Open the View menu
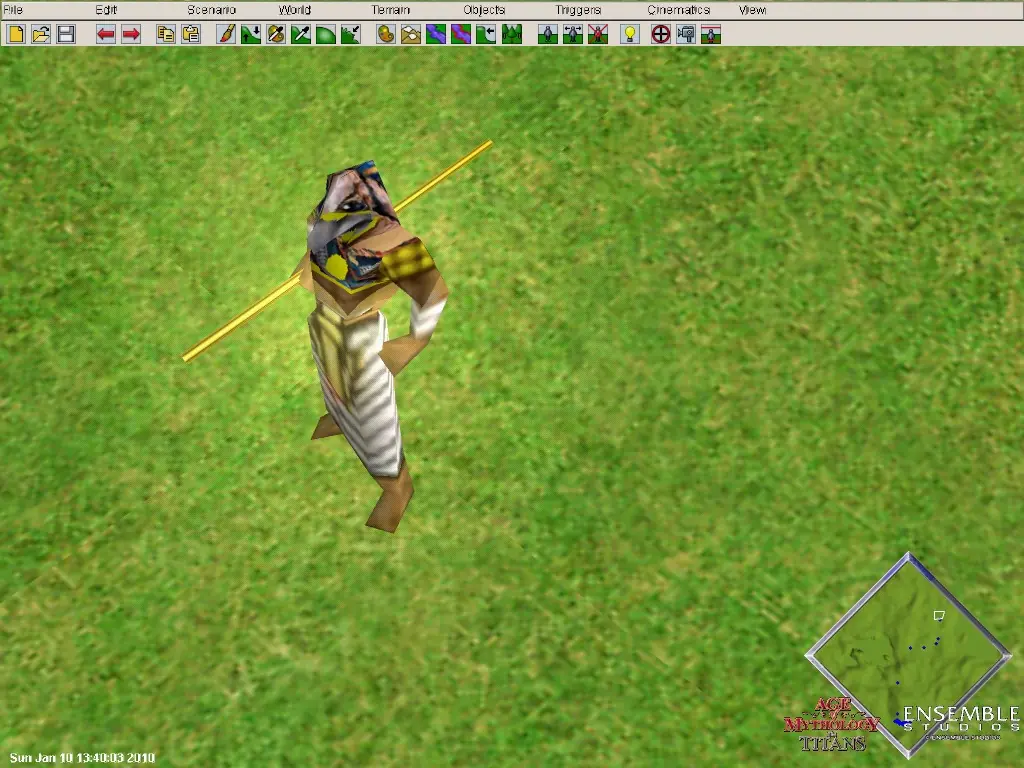The height and width of the screenshot is (768, 1024). click(752, 10)
